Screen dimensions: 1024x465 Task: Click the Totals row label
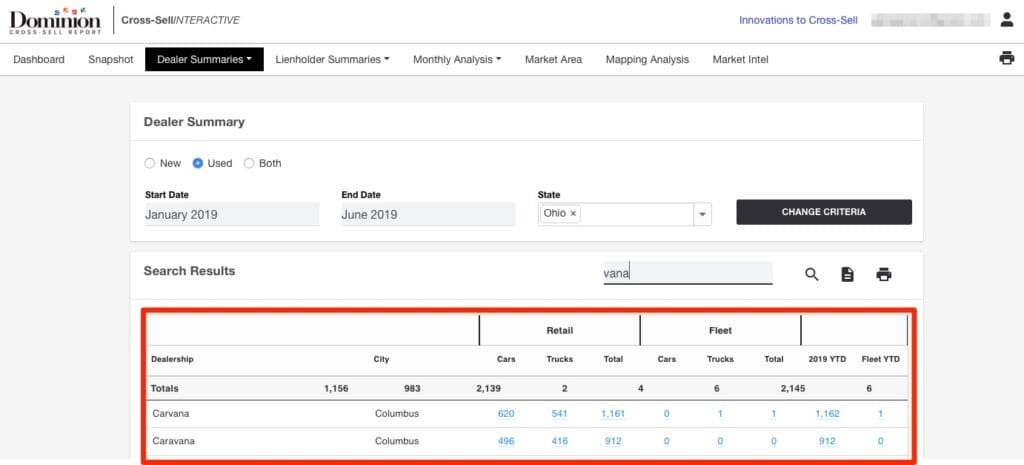[x=165, y=388]
